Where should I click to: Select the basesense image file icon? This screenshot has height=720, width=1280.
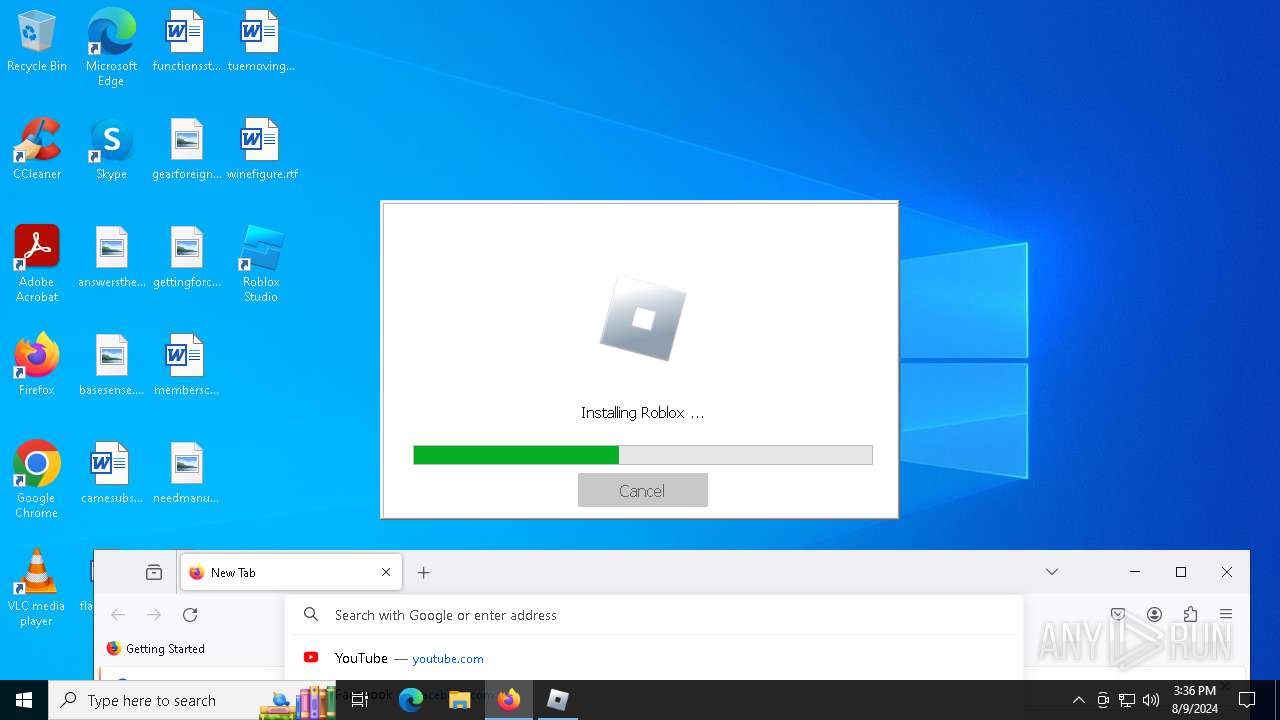(x=111, y=366)
